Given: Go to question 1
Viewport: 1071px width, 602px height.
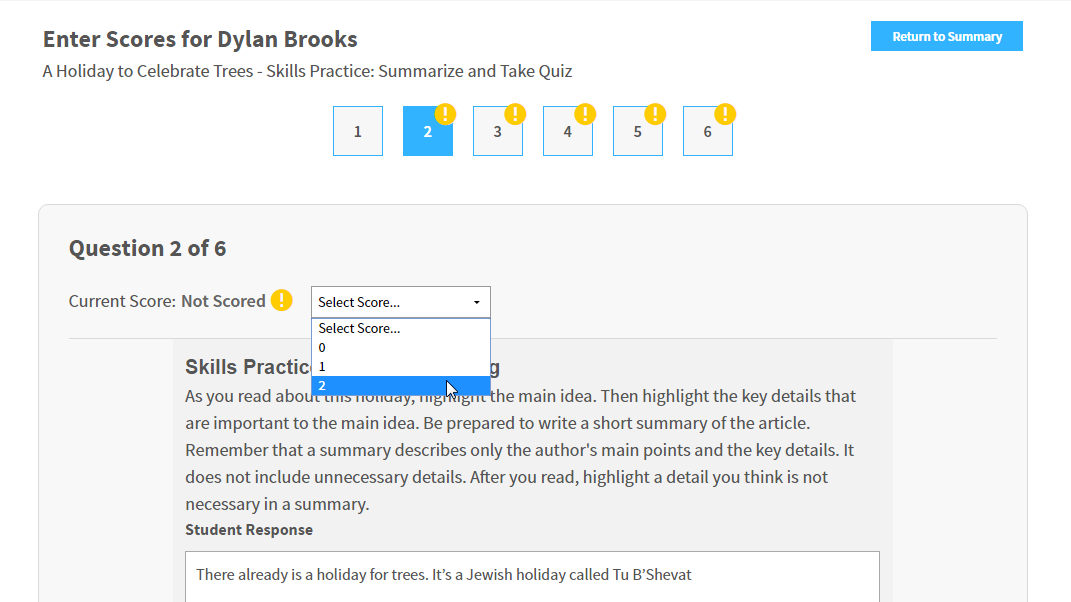Looking at the screenshot, I should (x=358, y=131).
